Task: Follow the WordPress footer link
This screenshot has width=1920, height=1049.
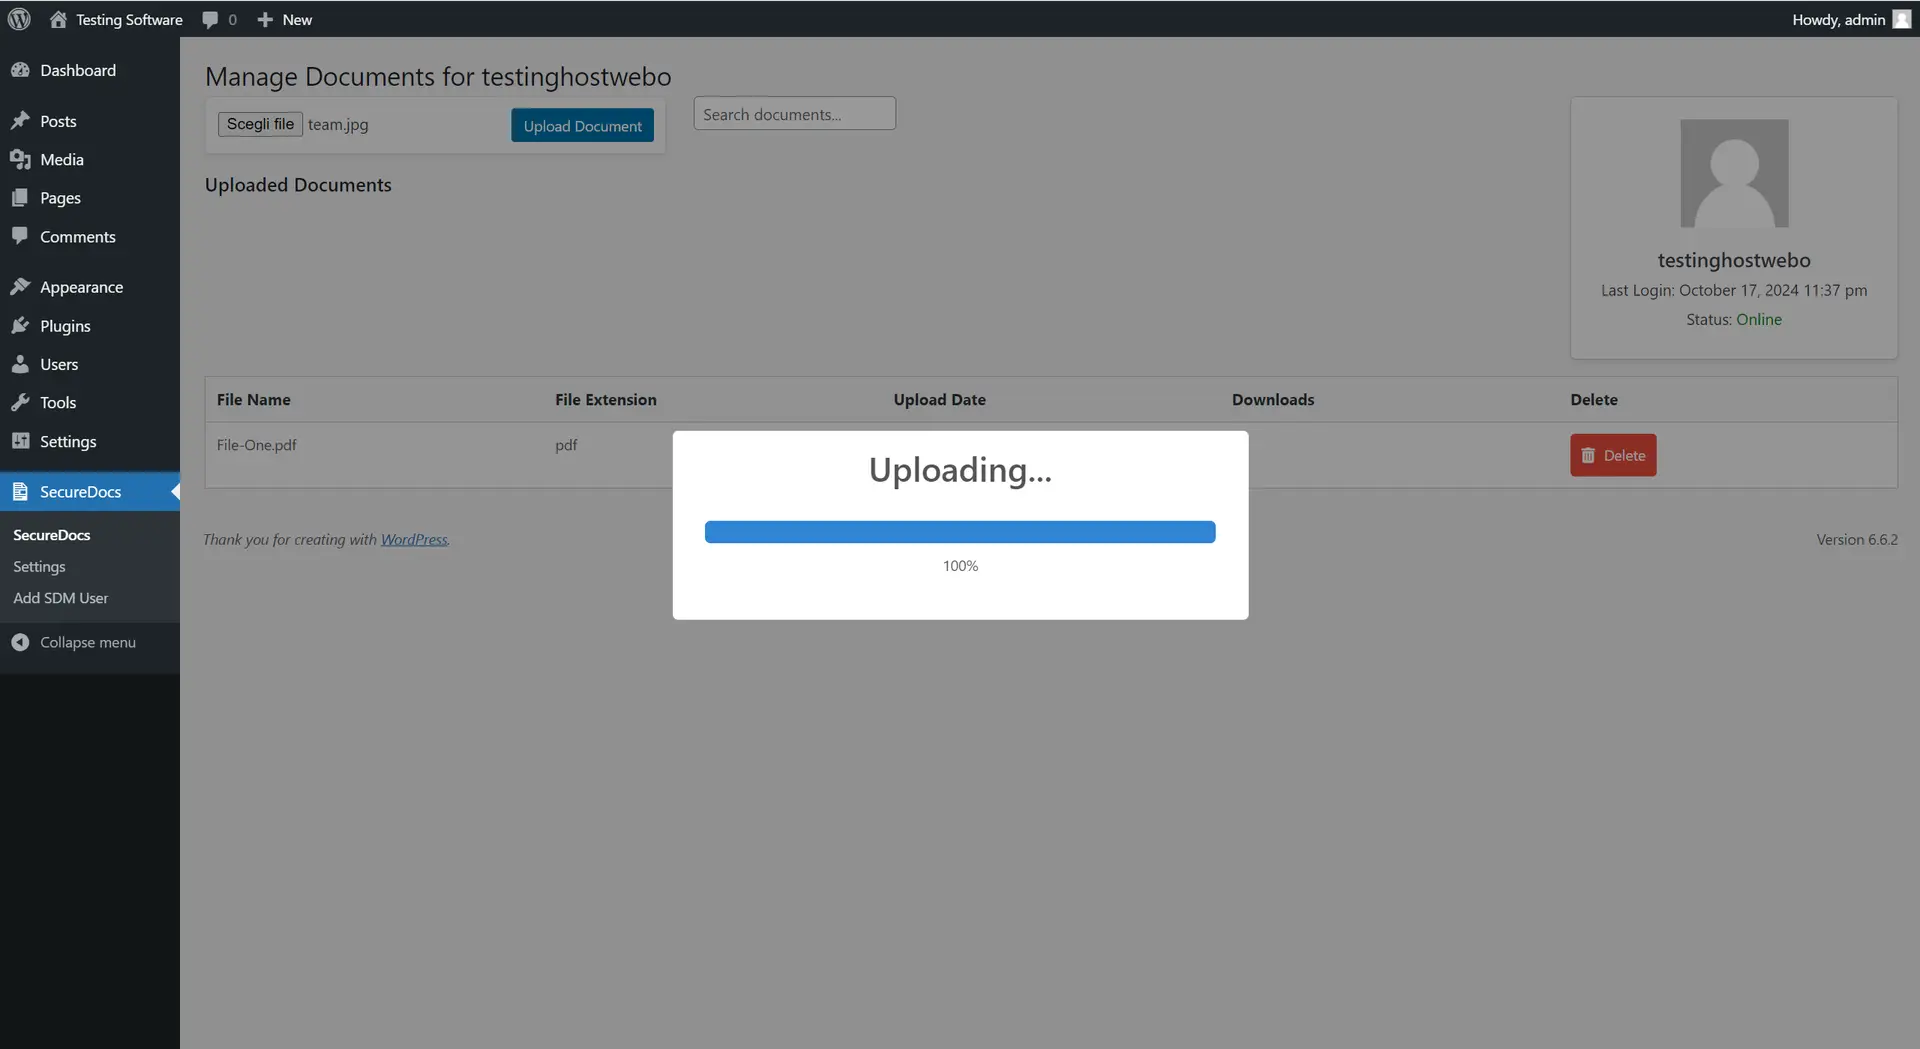Action: point(414,540)
